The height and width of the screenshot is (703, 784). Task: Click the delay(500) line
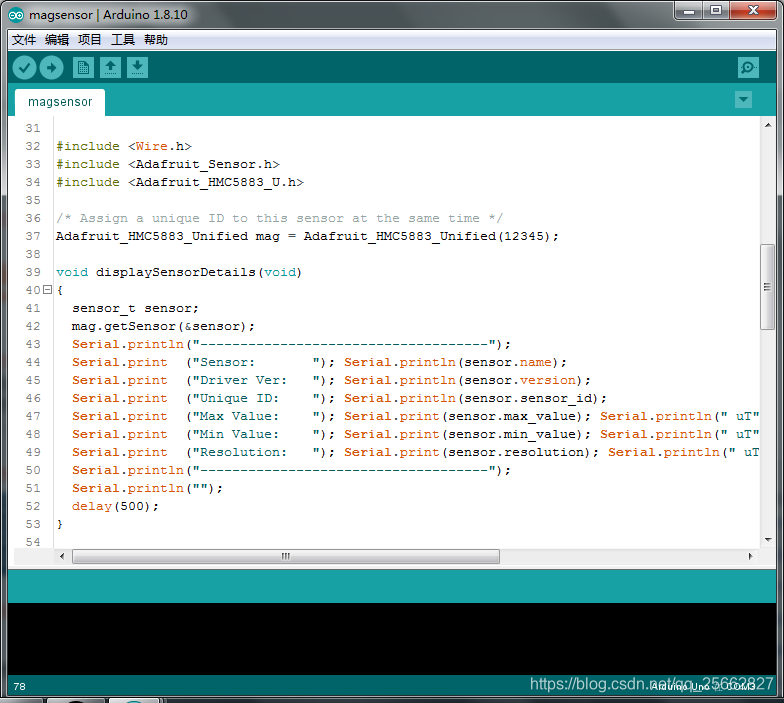[115, 506]
